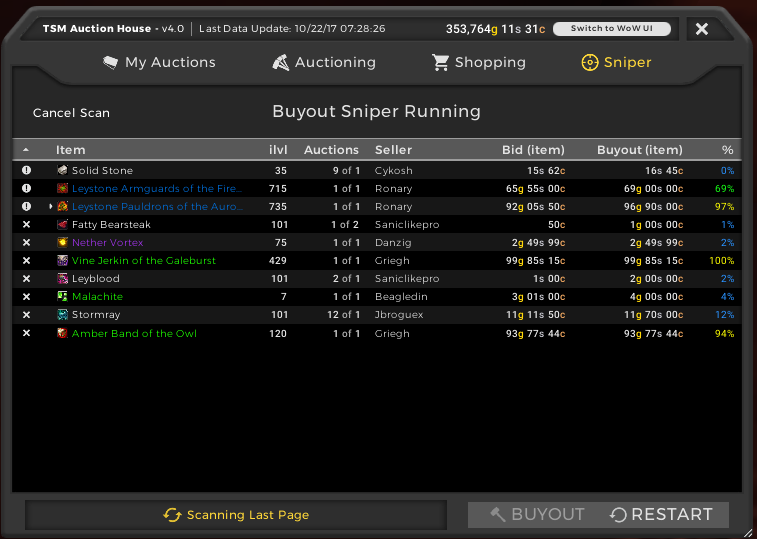The width and height of the screenshot is (757, 539).
Task: Click the Stormray item icon
Action: point(62,314)
